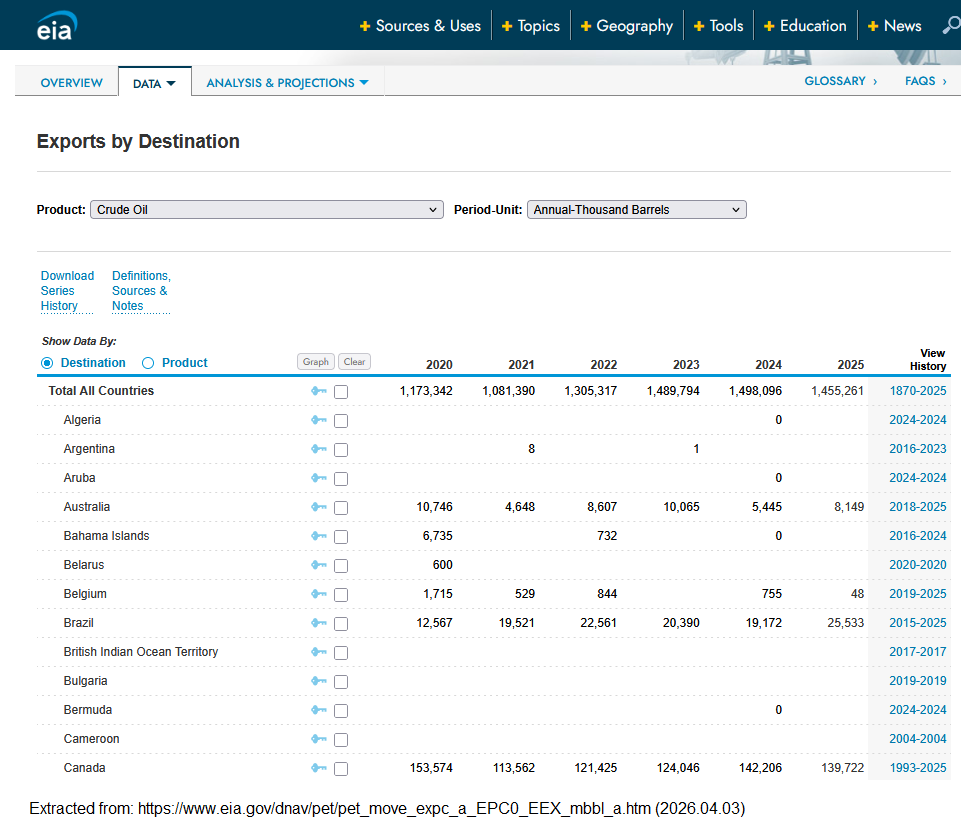The image size is (964, 831).
Task: Expand the Analysis & Projections menu
Action: [x=287, y=83]
